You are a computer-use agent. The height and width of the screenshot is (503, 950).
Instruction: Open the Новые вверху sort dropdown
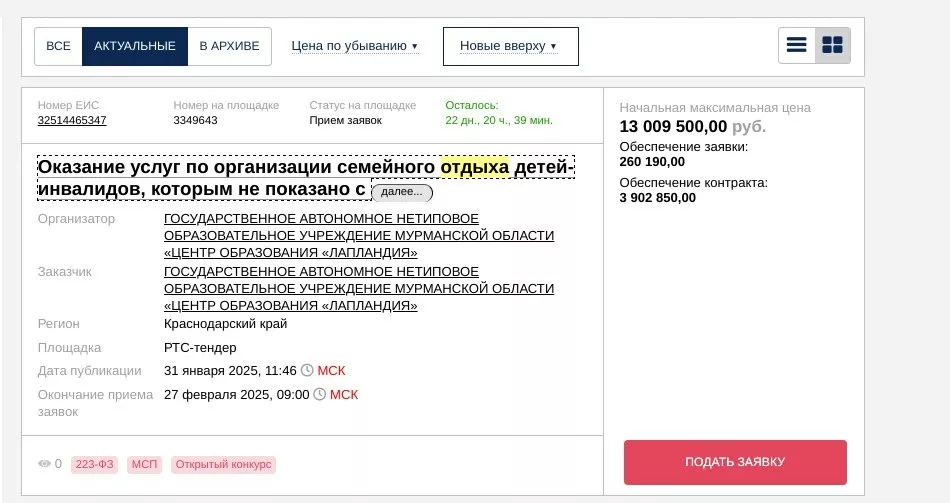pos(511,46)
